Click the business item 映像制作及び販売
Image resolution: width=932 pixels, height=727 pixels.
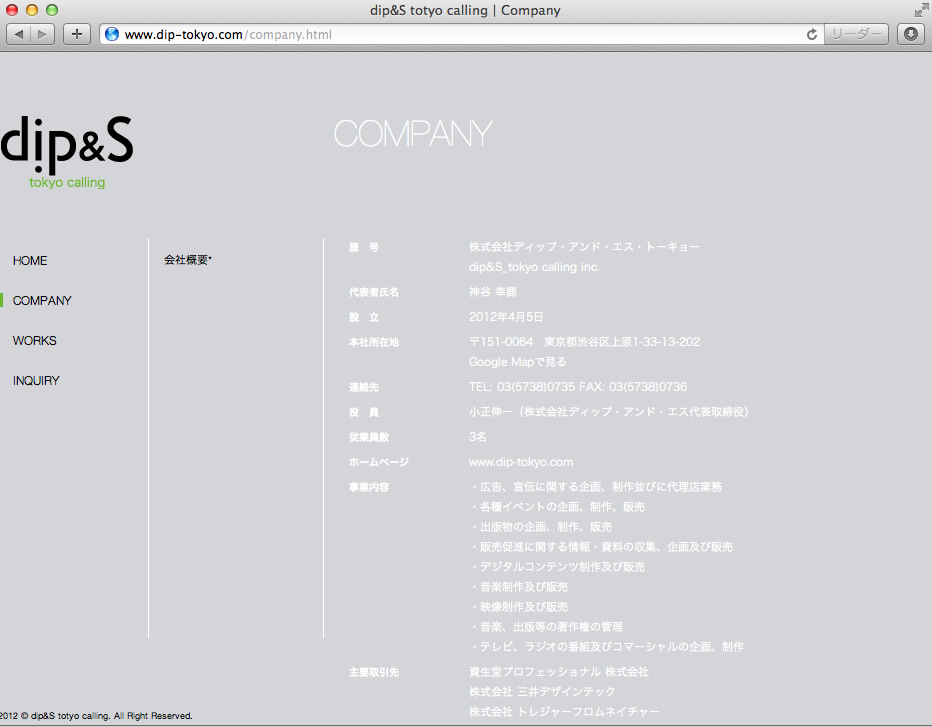tap(520, 607)
